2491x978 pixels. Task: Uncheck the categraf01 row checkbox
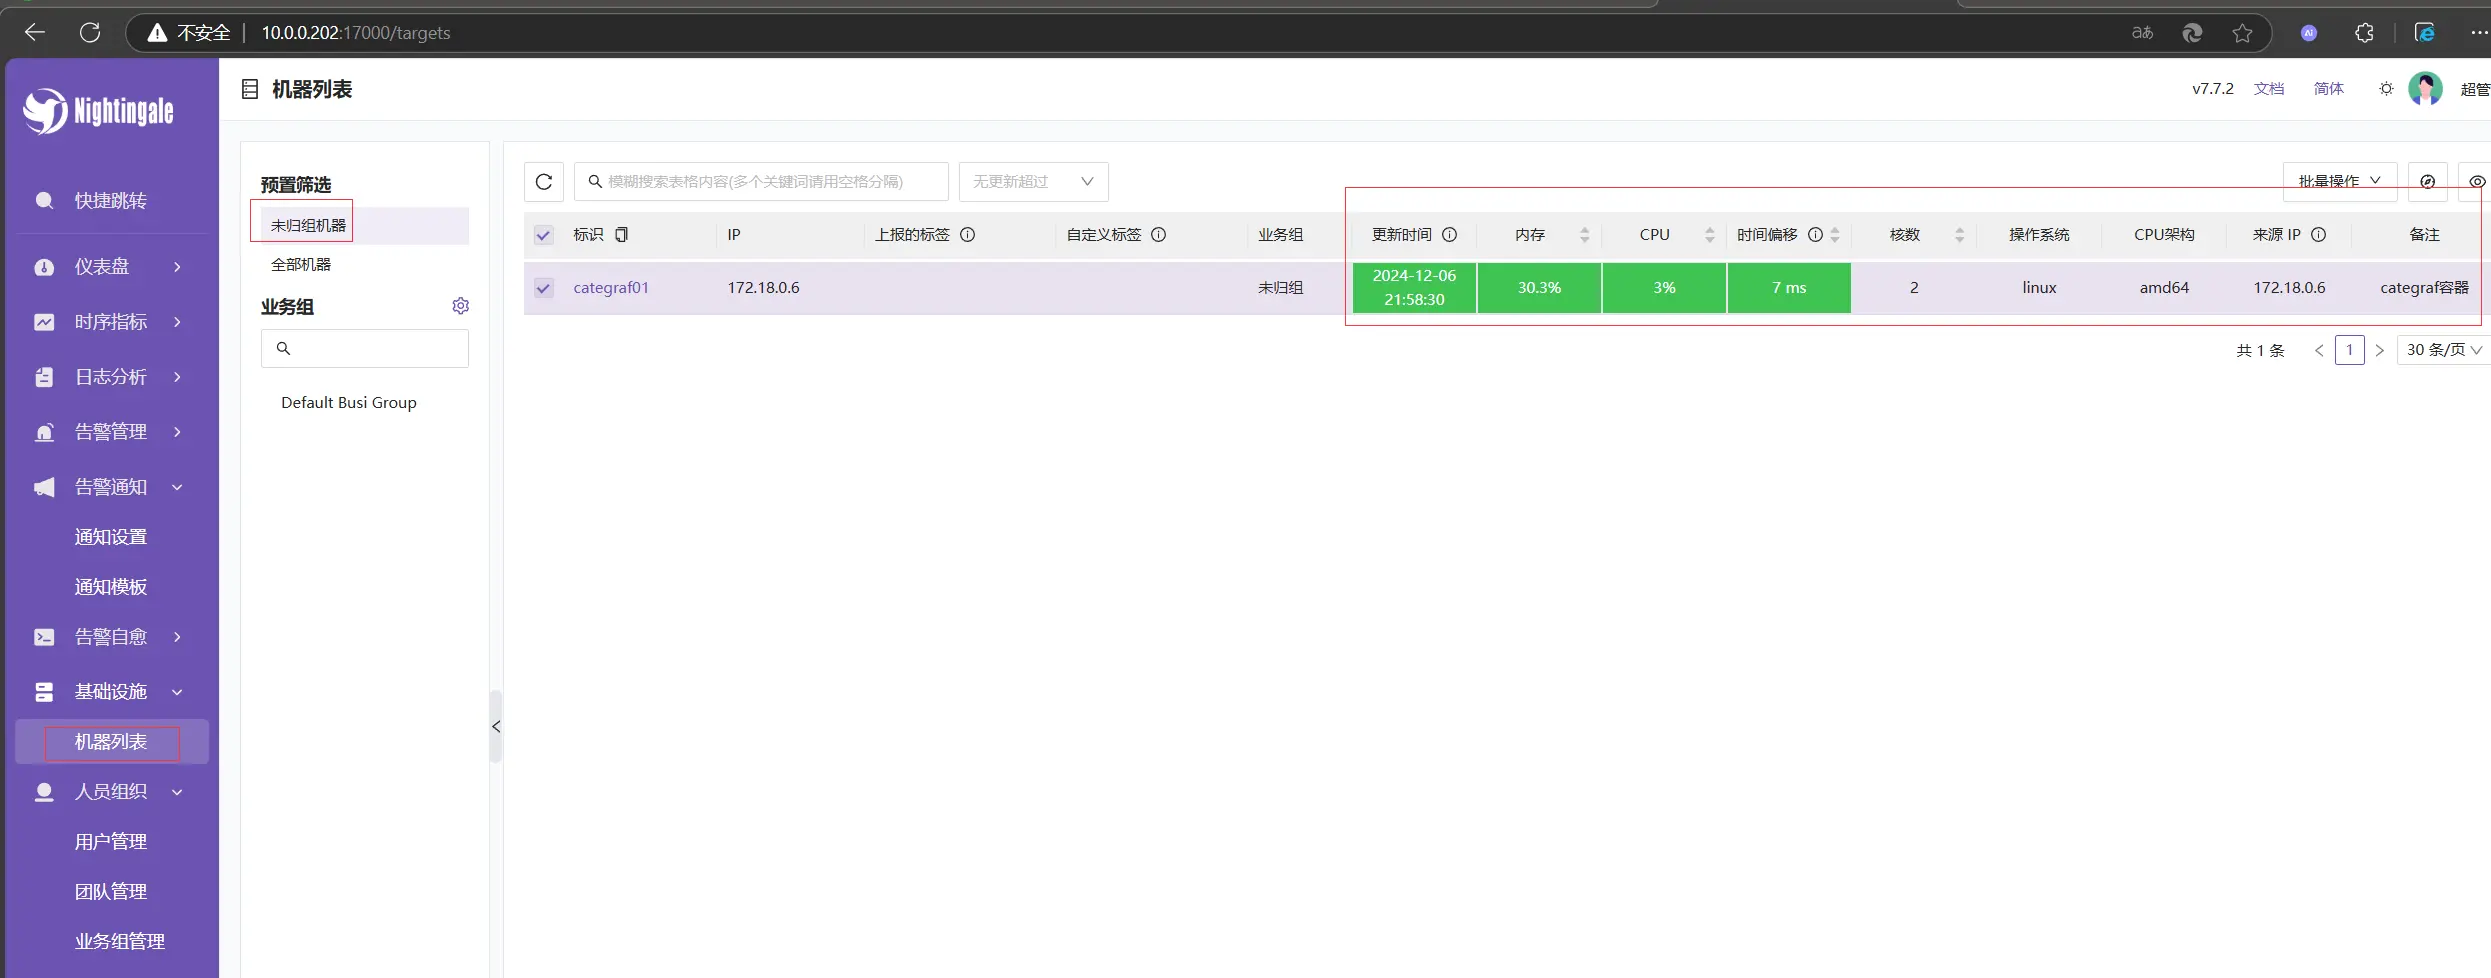click(543, 288)
